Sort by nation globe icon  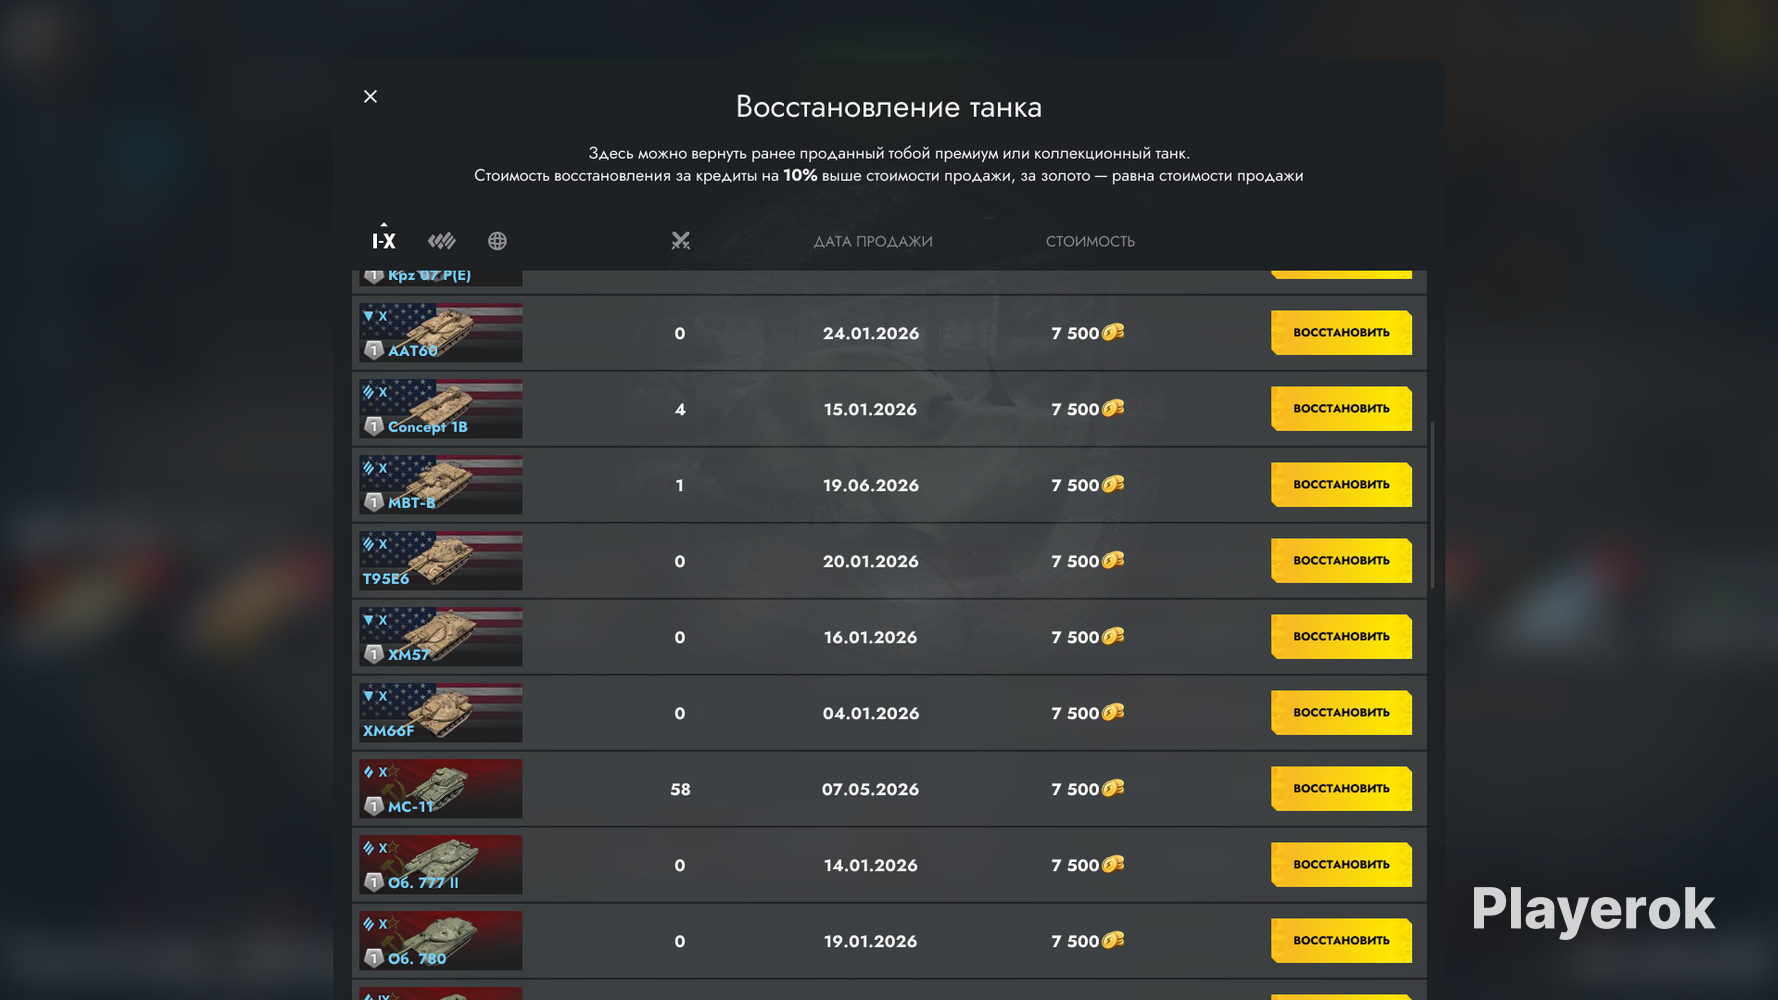(497, 241)
